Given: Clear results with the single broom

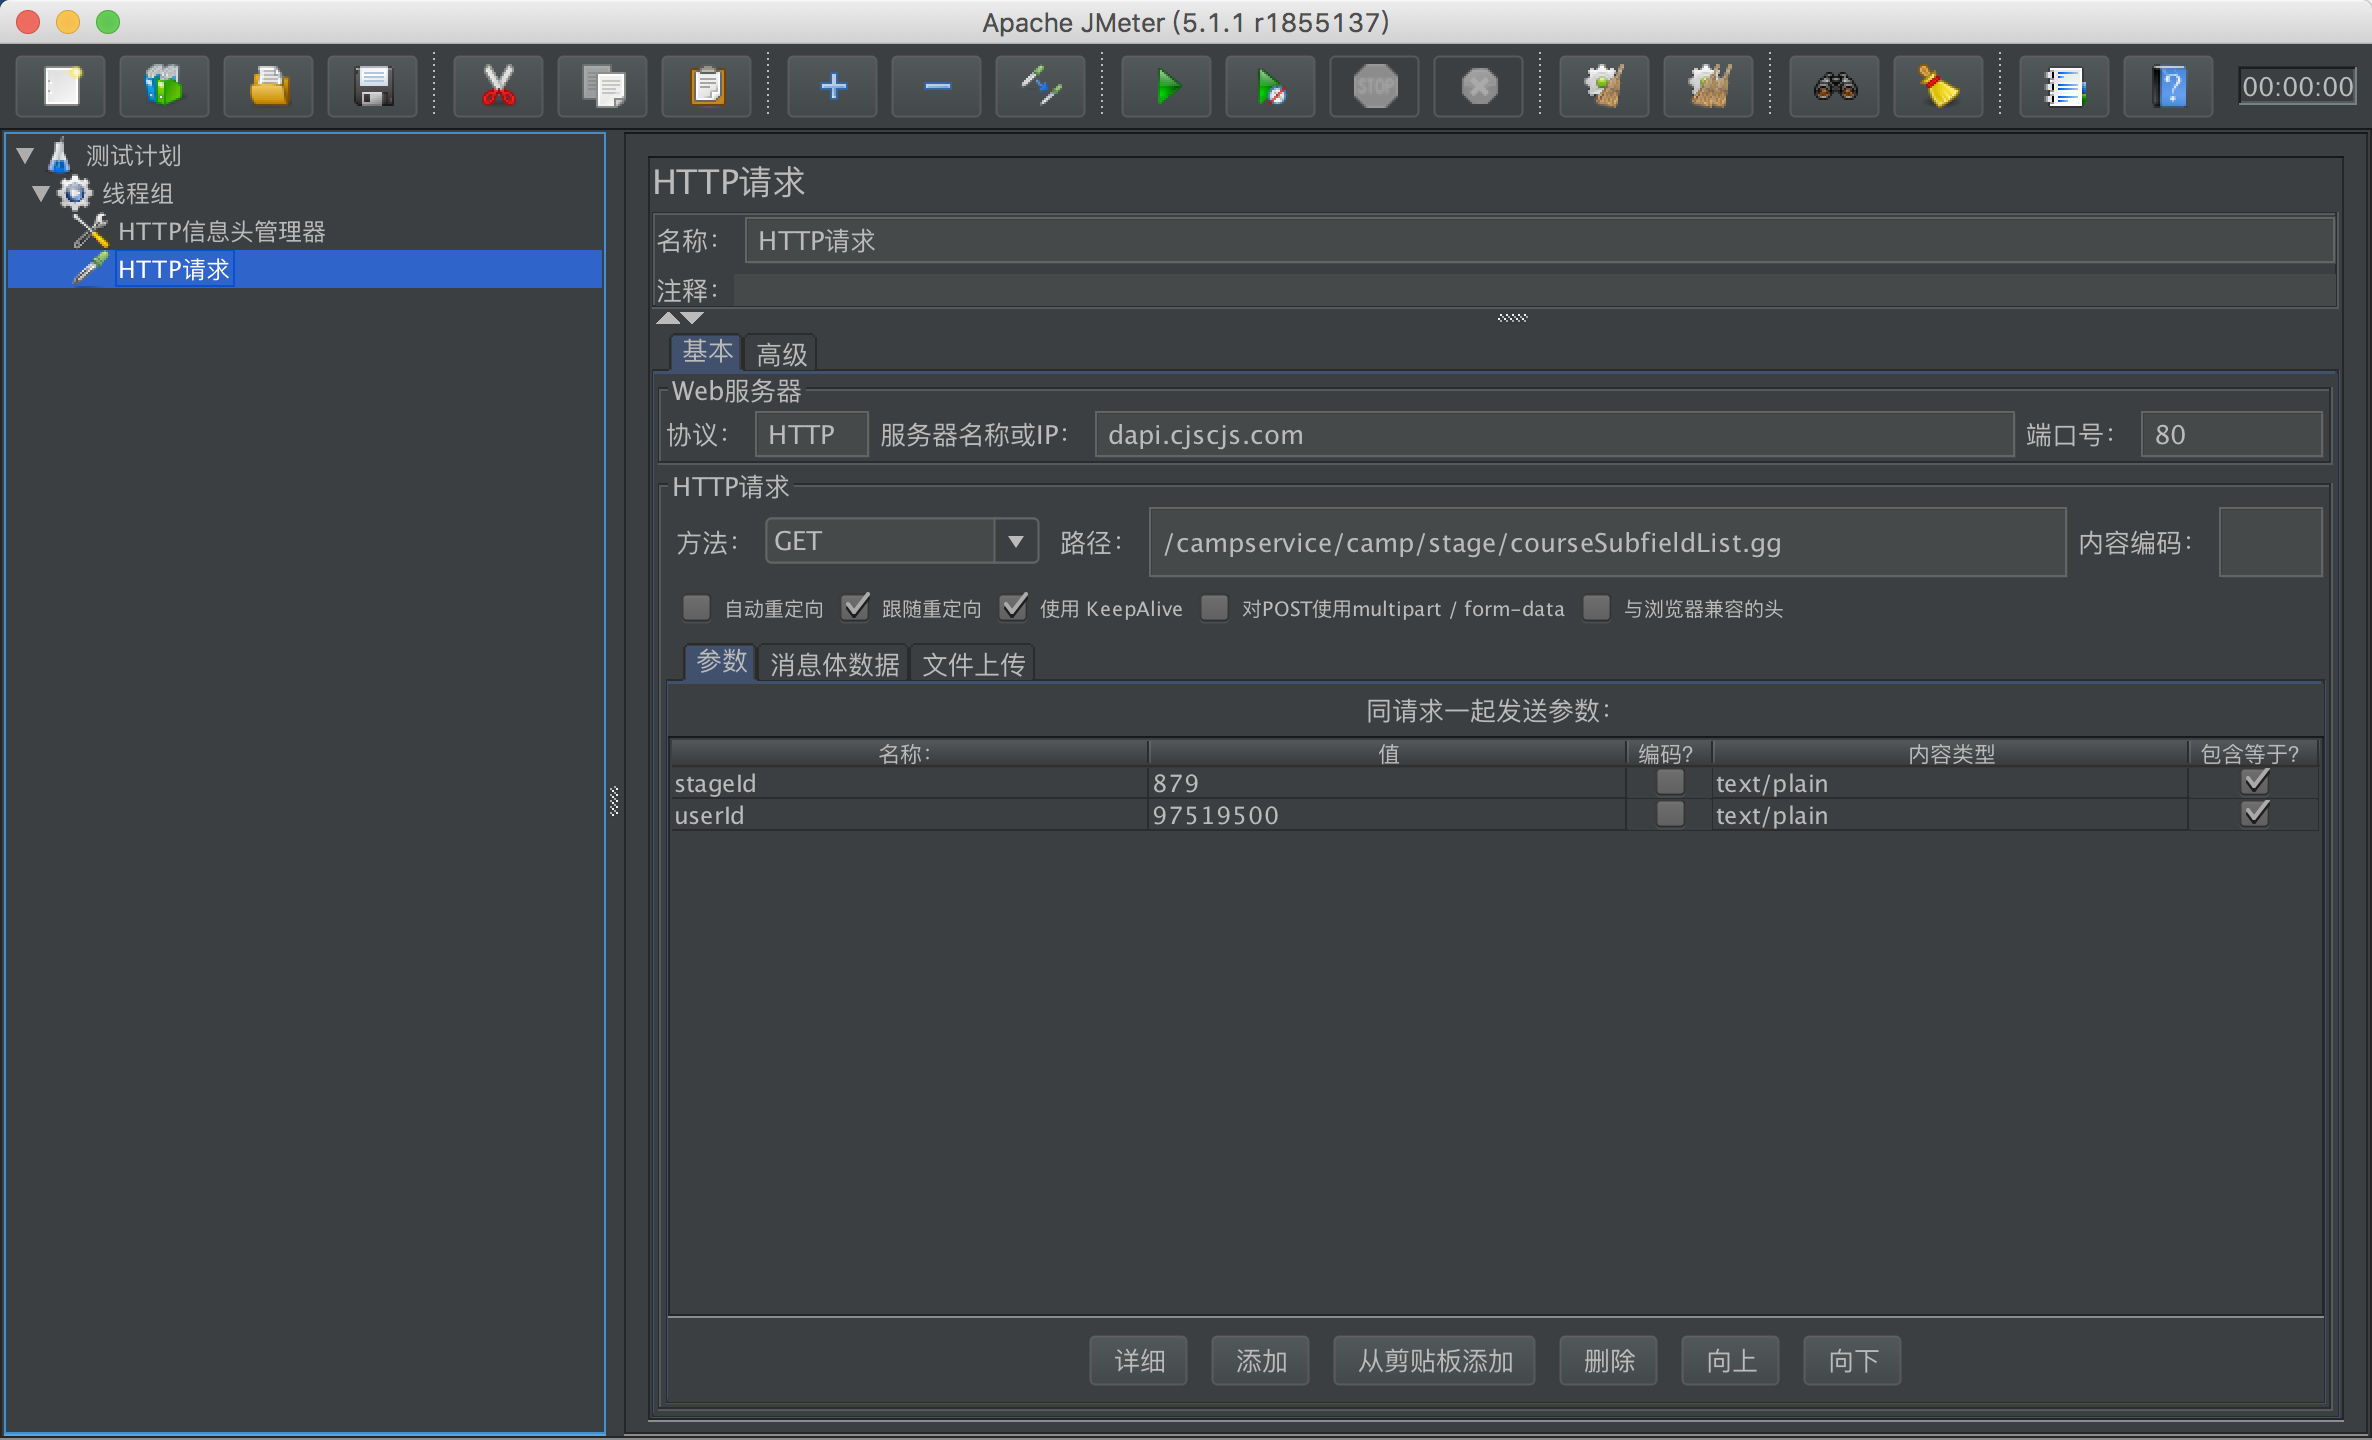Looking at the screenshot, I should pyautogui.click(x=1605, y=86).
